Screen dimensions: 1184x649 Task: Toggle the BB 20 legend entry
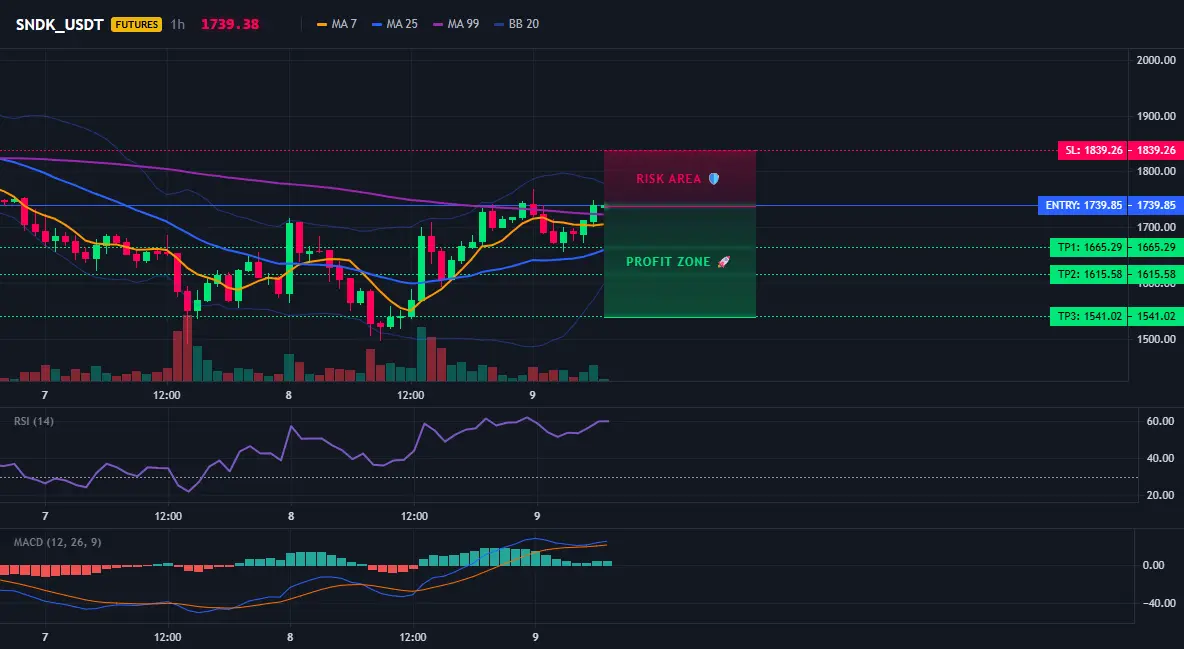click(516, 24)
